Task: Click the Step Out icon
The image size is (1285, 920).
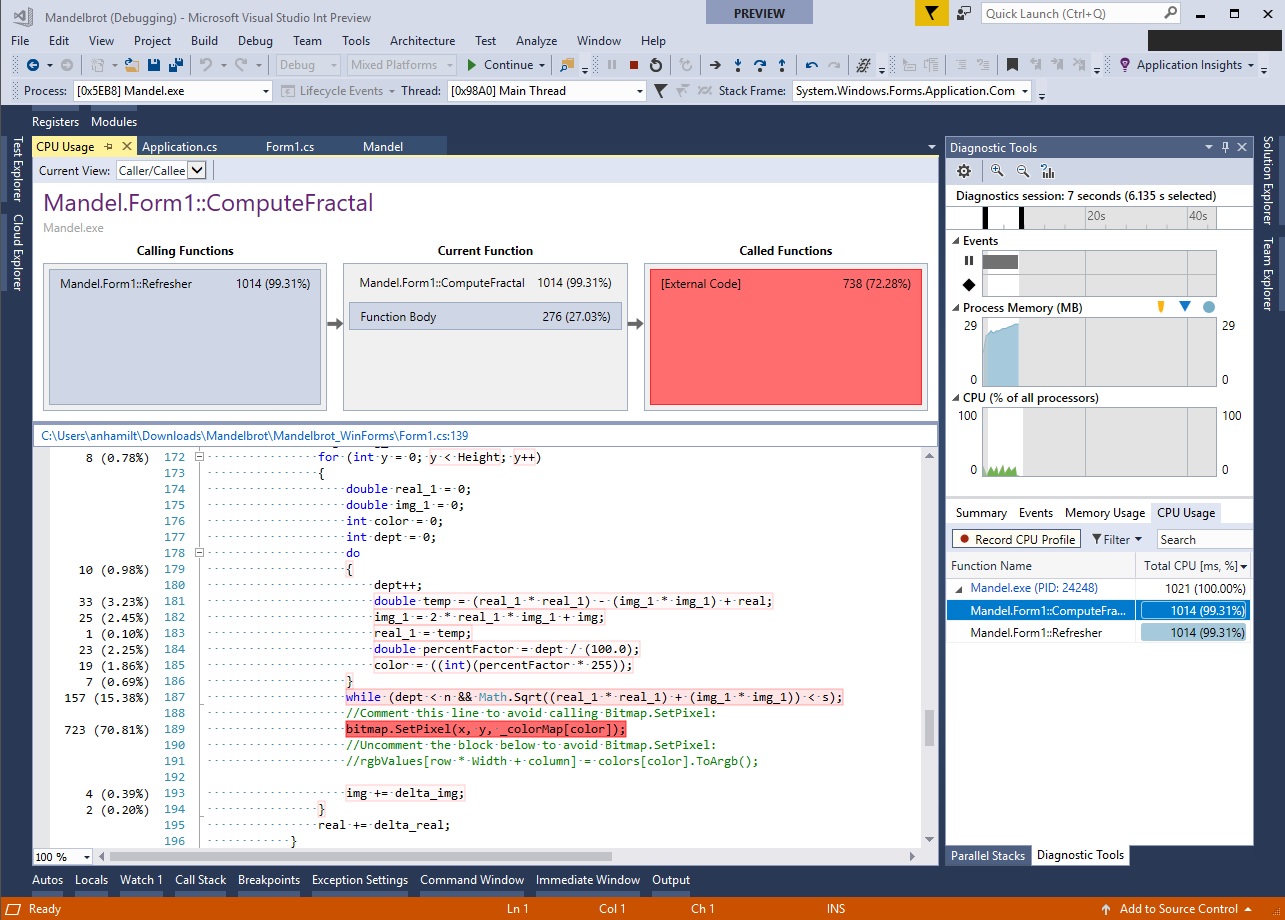Action: [x=782, y=65]
